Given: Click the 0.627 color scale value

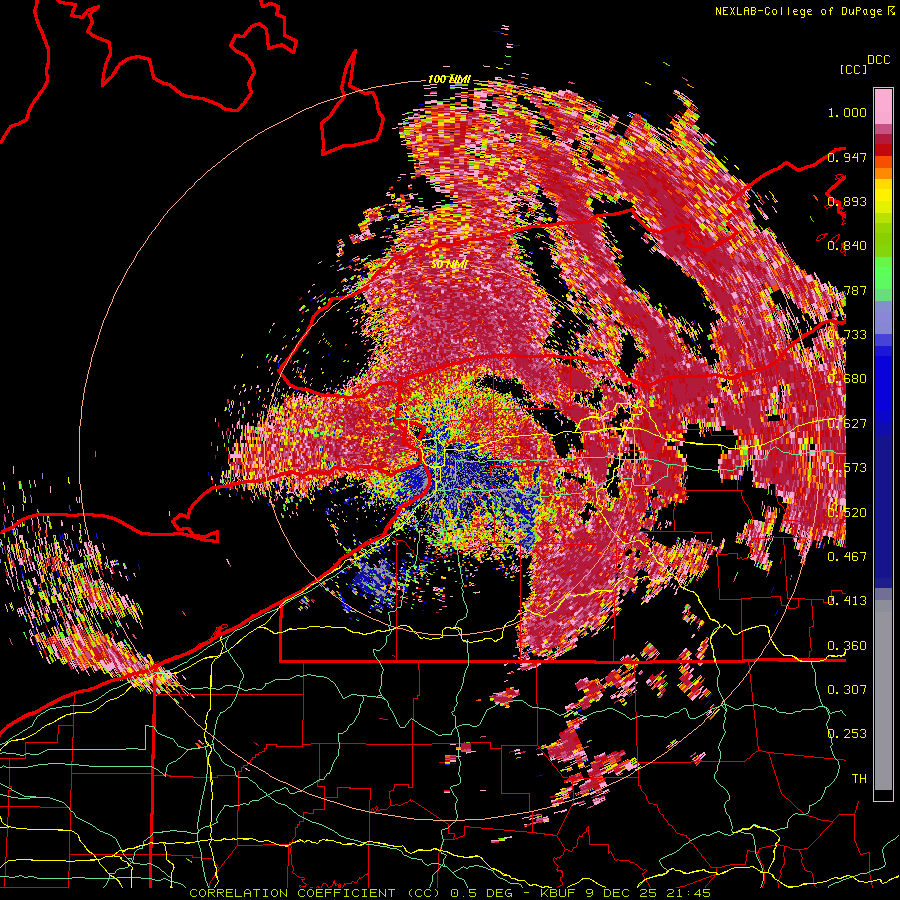Looking at the screenshot, I should 847,424.
